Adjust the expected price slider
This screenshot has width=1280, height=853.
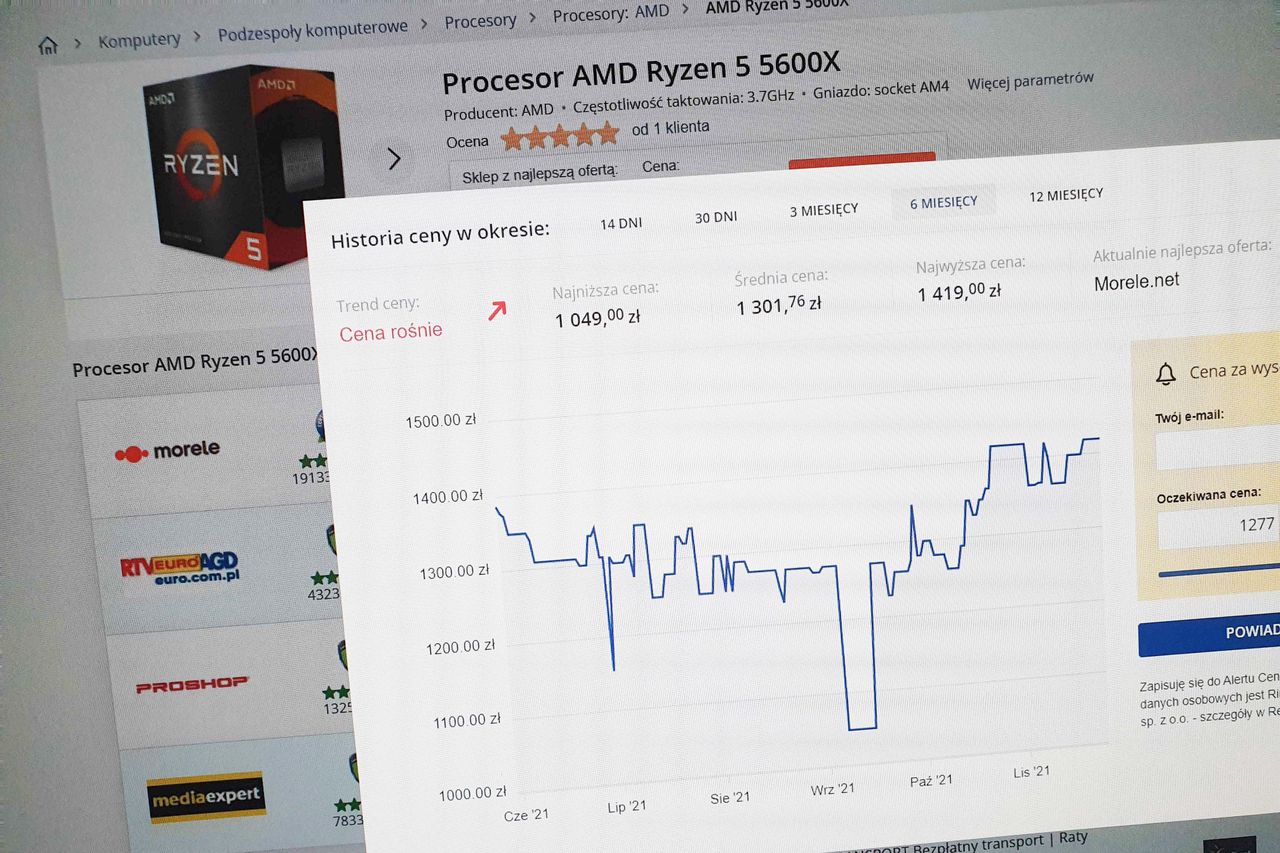1219,570
